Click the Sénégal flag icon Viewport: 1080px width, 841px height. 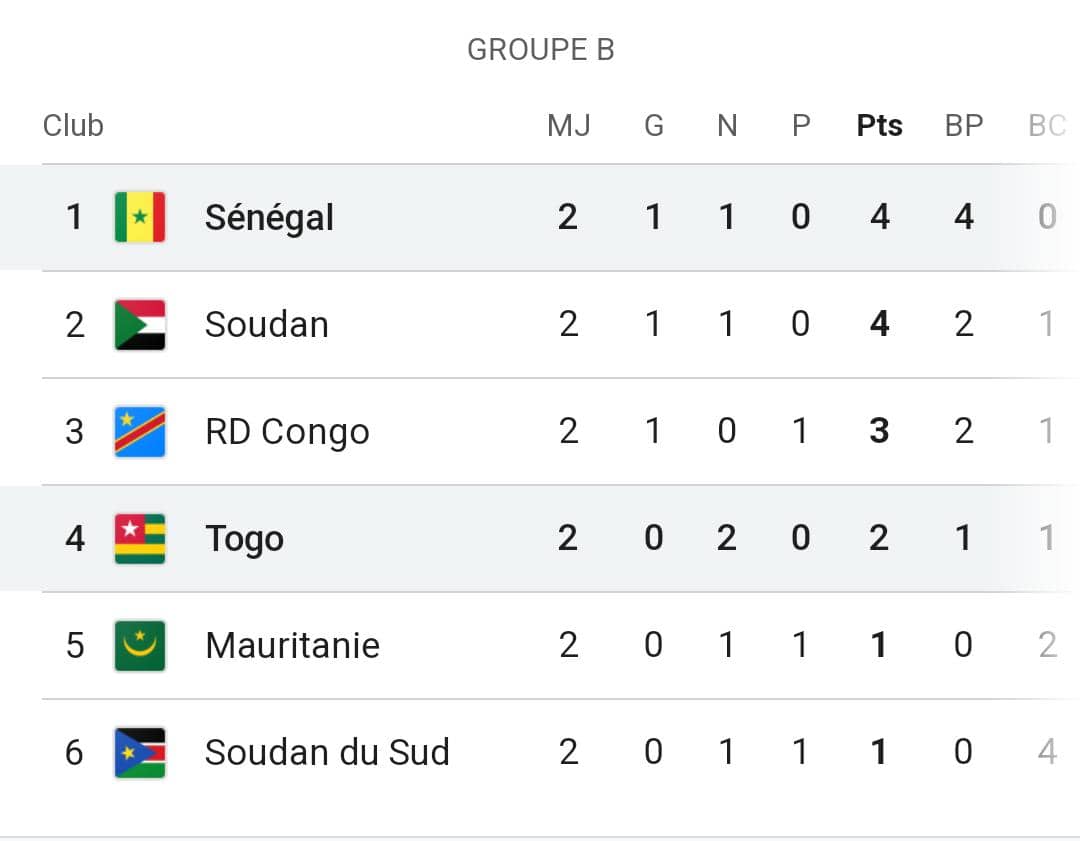click(x=140, y=217)
